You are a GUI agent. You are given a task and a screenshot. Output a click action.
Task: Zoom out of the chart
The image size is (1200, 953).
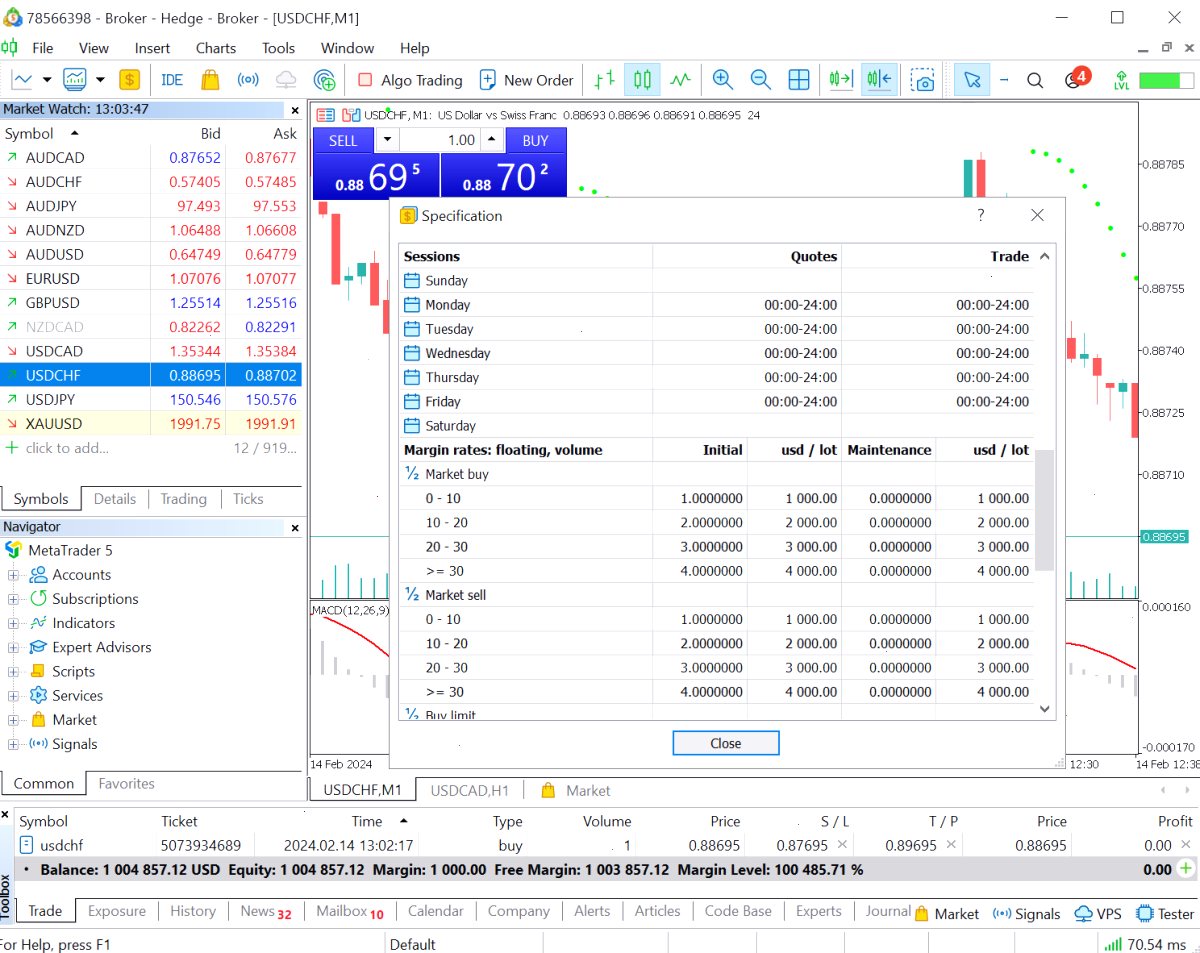(x=760, y=80)
